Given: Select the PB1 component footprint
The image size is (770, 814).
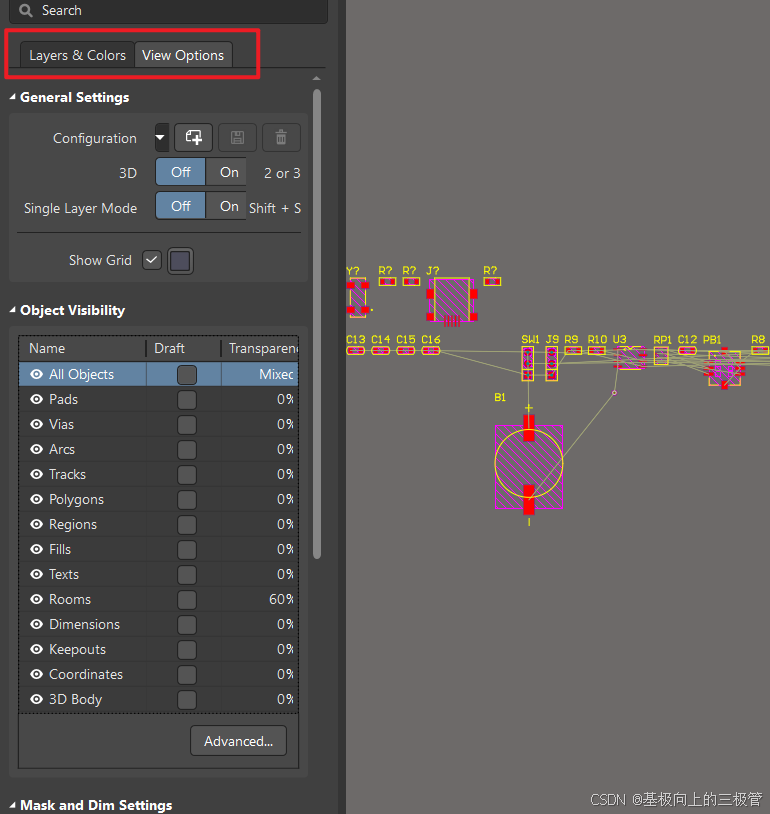Looking at the screenshot, I should pos(725,369).
